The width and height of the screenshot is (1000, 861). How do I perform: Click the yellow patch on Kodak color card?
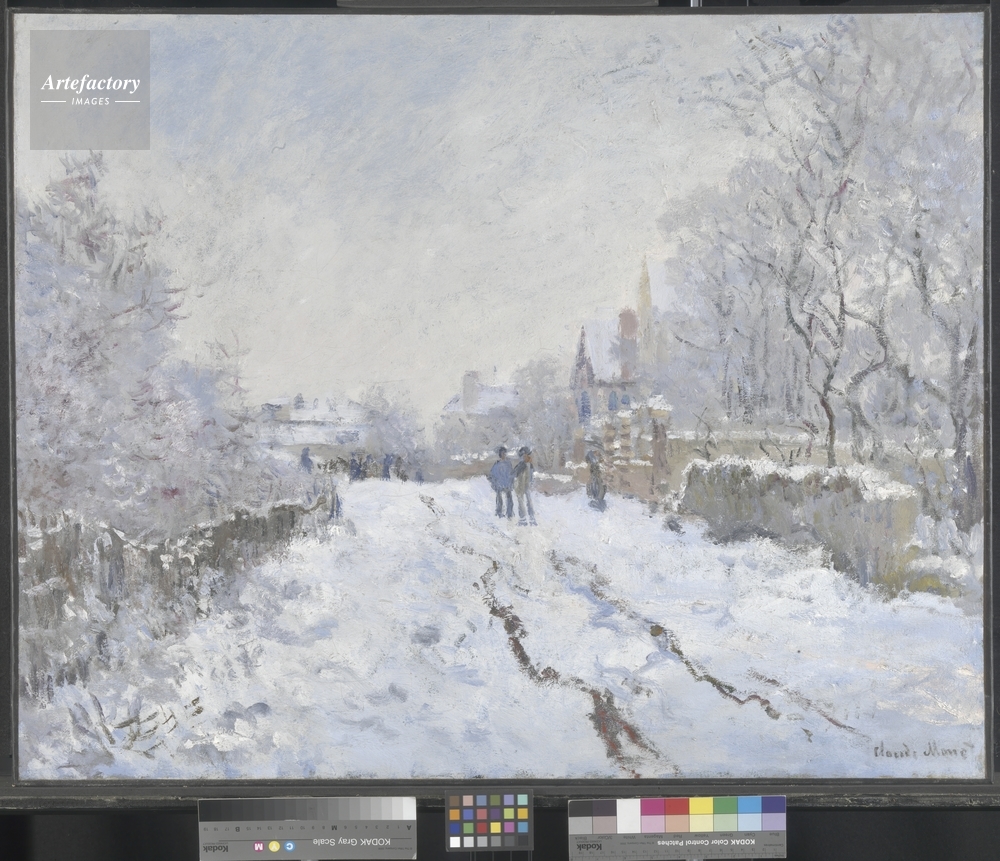point(700,807)
